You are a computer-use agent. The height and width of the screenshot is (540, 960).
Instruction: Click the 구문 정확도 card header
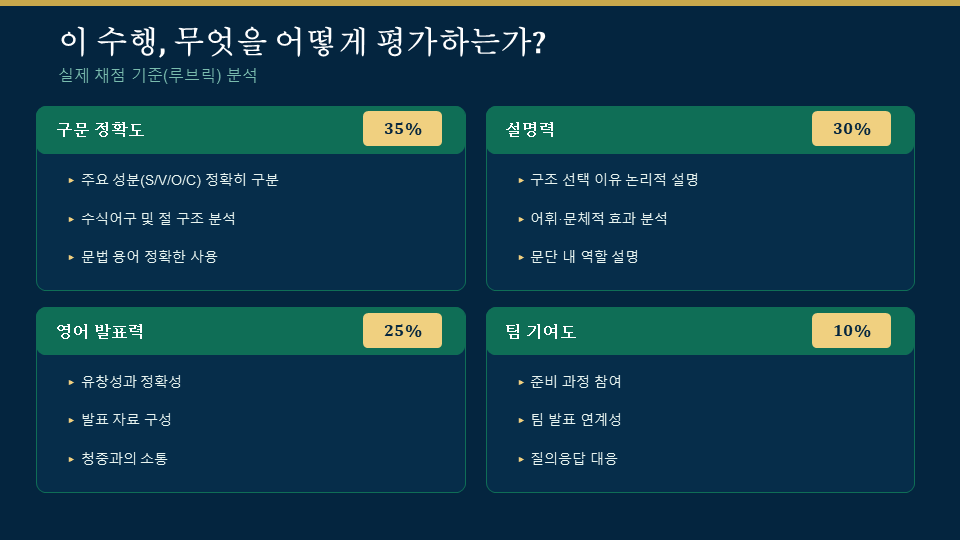tap(251, 130)
